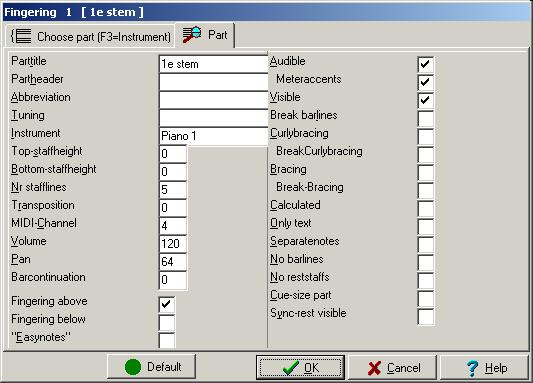
Task: Enable the Calculated checkbox
Action: click(426, 208)
